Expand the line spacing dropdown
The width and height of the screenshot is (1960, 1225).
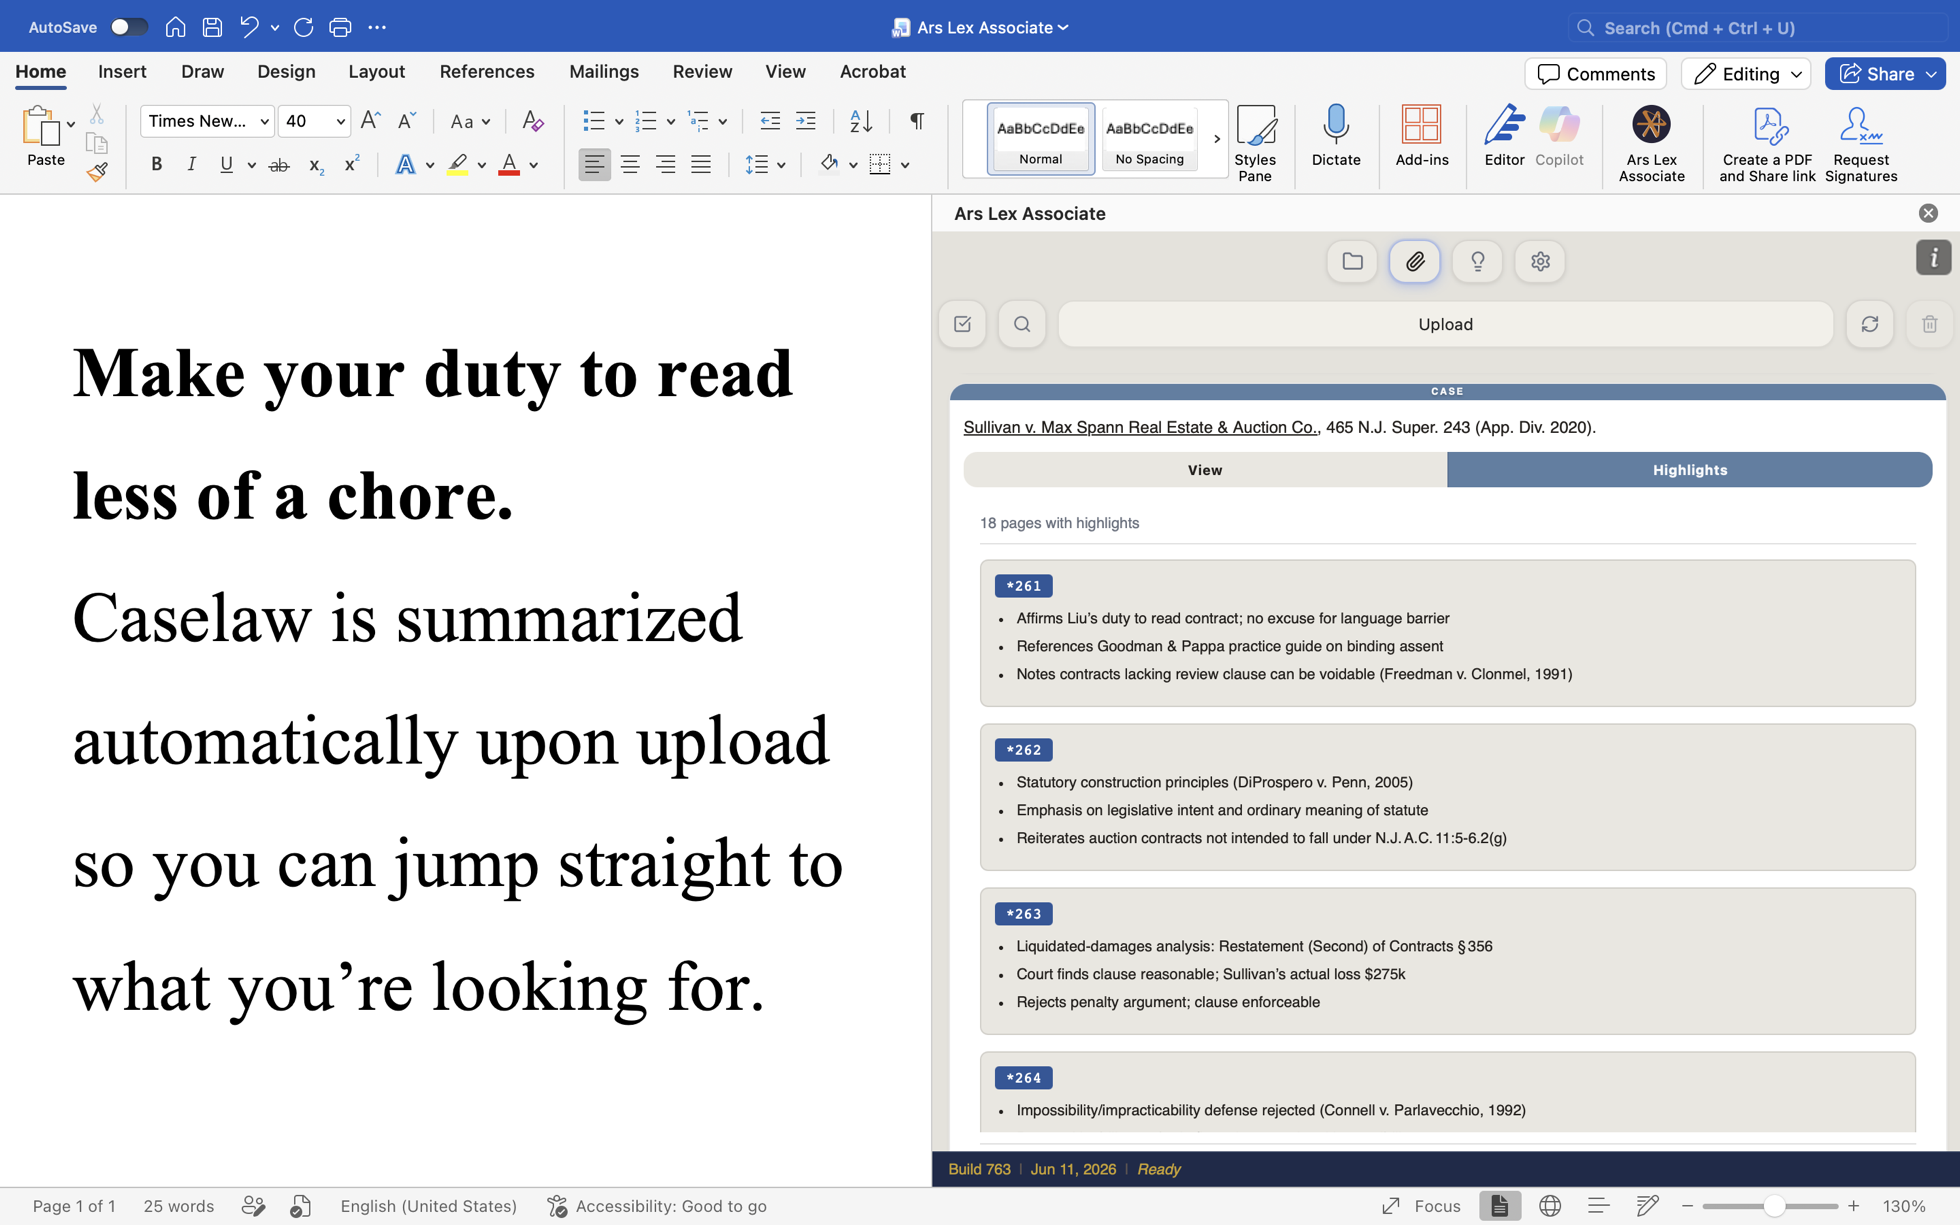coord(781,165)
